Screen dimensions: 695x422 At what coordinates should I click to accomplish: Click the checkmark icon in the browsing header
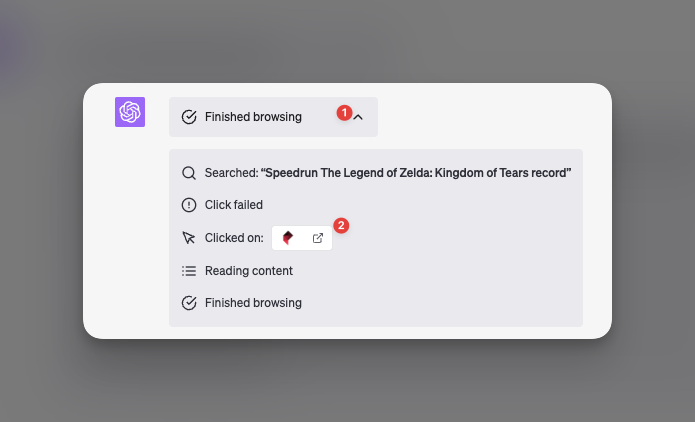click(x=189, y=117)
